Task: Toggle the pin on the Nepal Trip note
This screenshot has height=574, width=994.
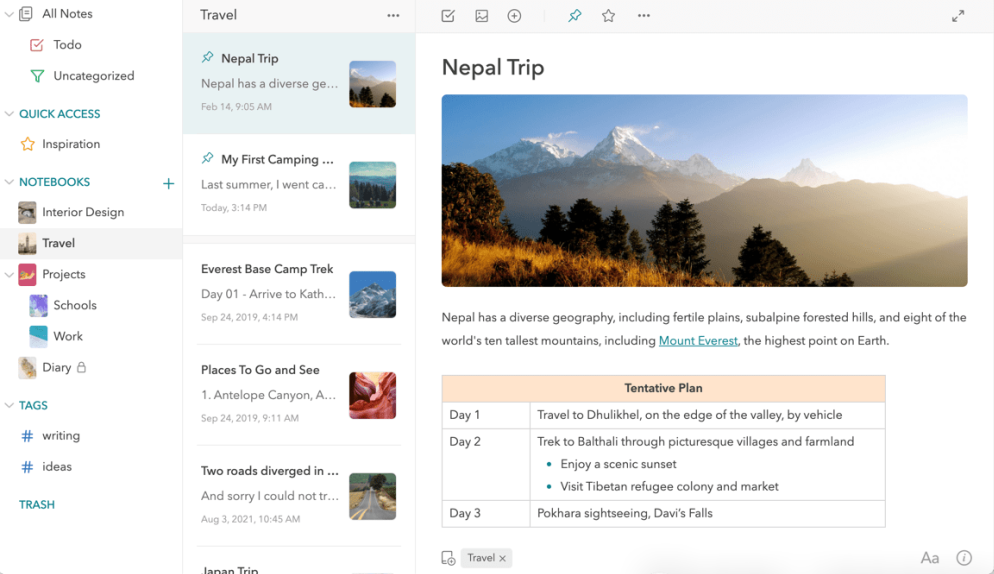Action: click(x=574, y=16)
